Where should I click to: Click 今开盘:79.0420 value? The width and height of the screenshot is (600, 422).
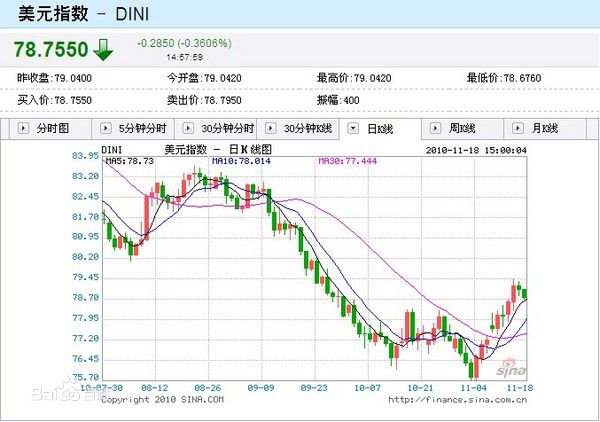click(204, 78)
